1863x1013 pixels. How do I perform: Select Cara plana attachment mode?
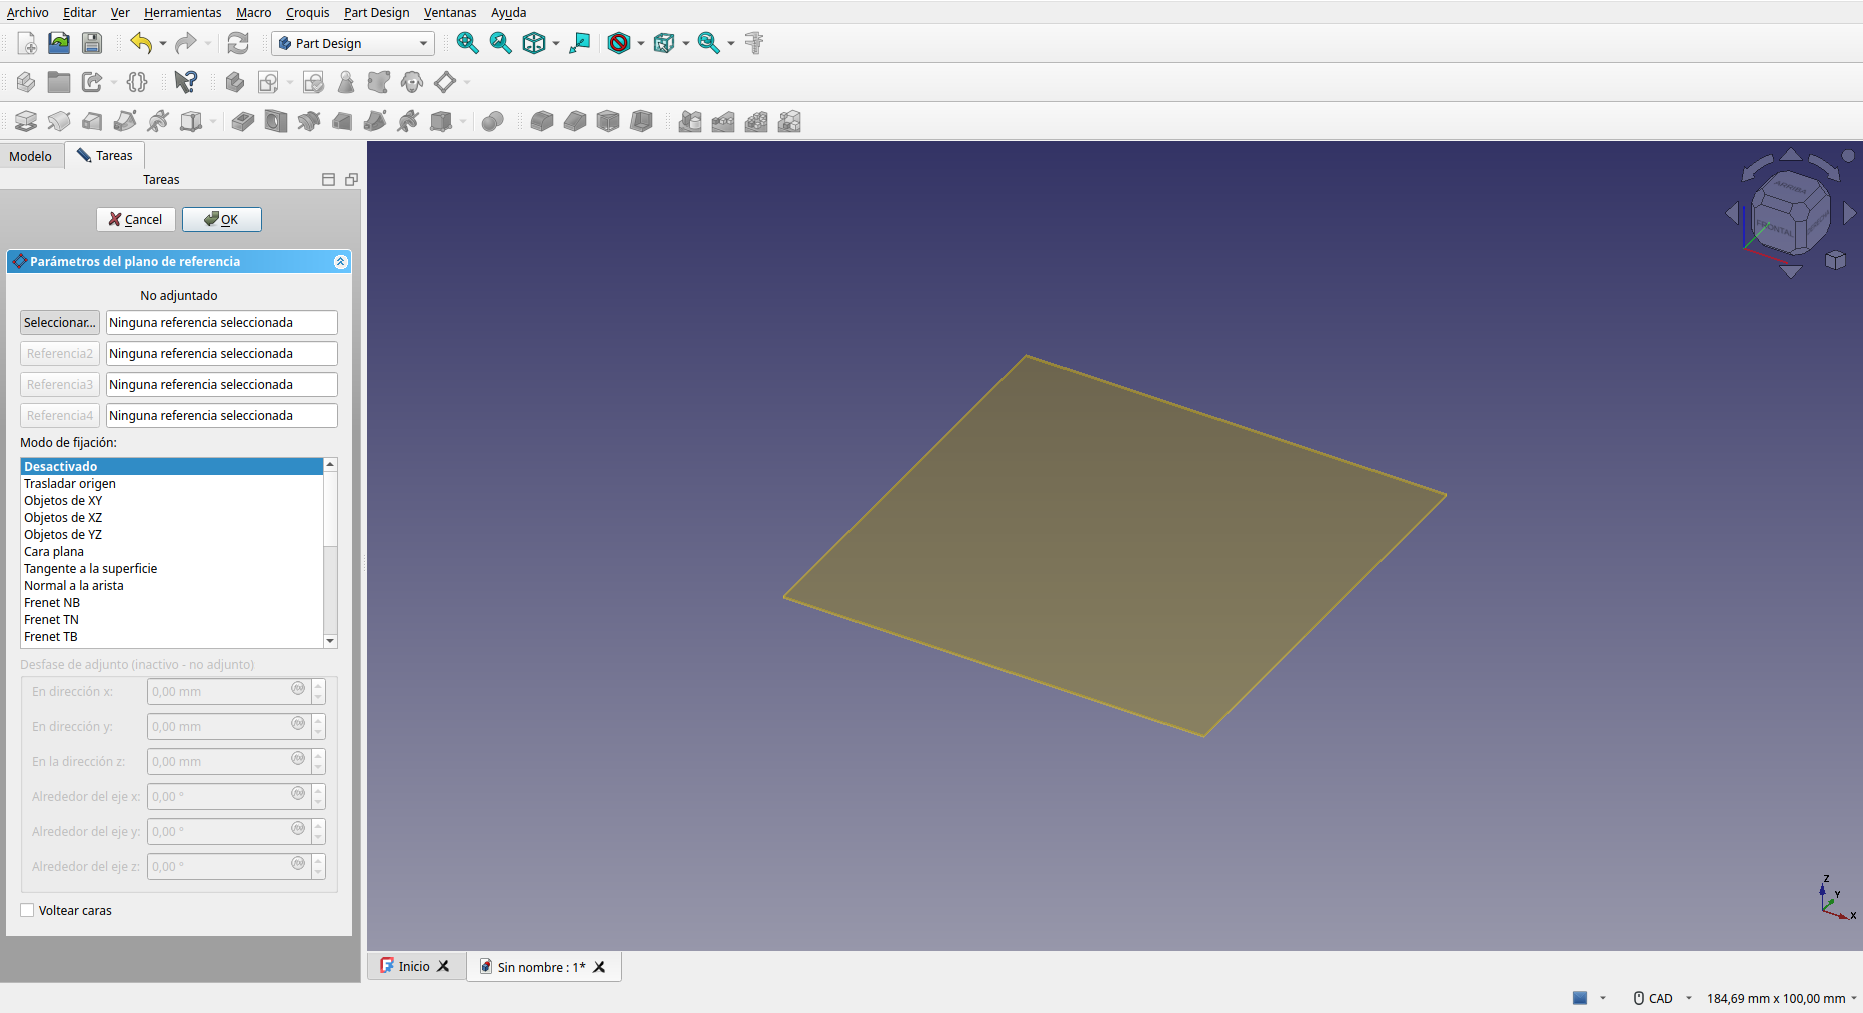click(x=54, y=552)
